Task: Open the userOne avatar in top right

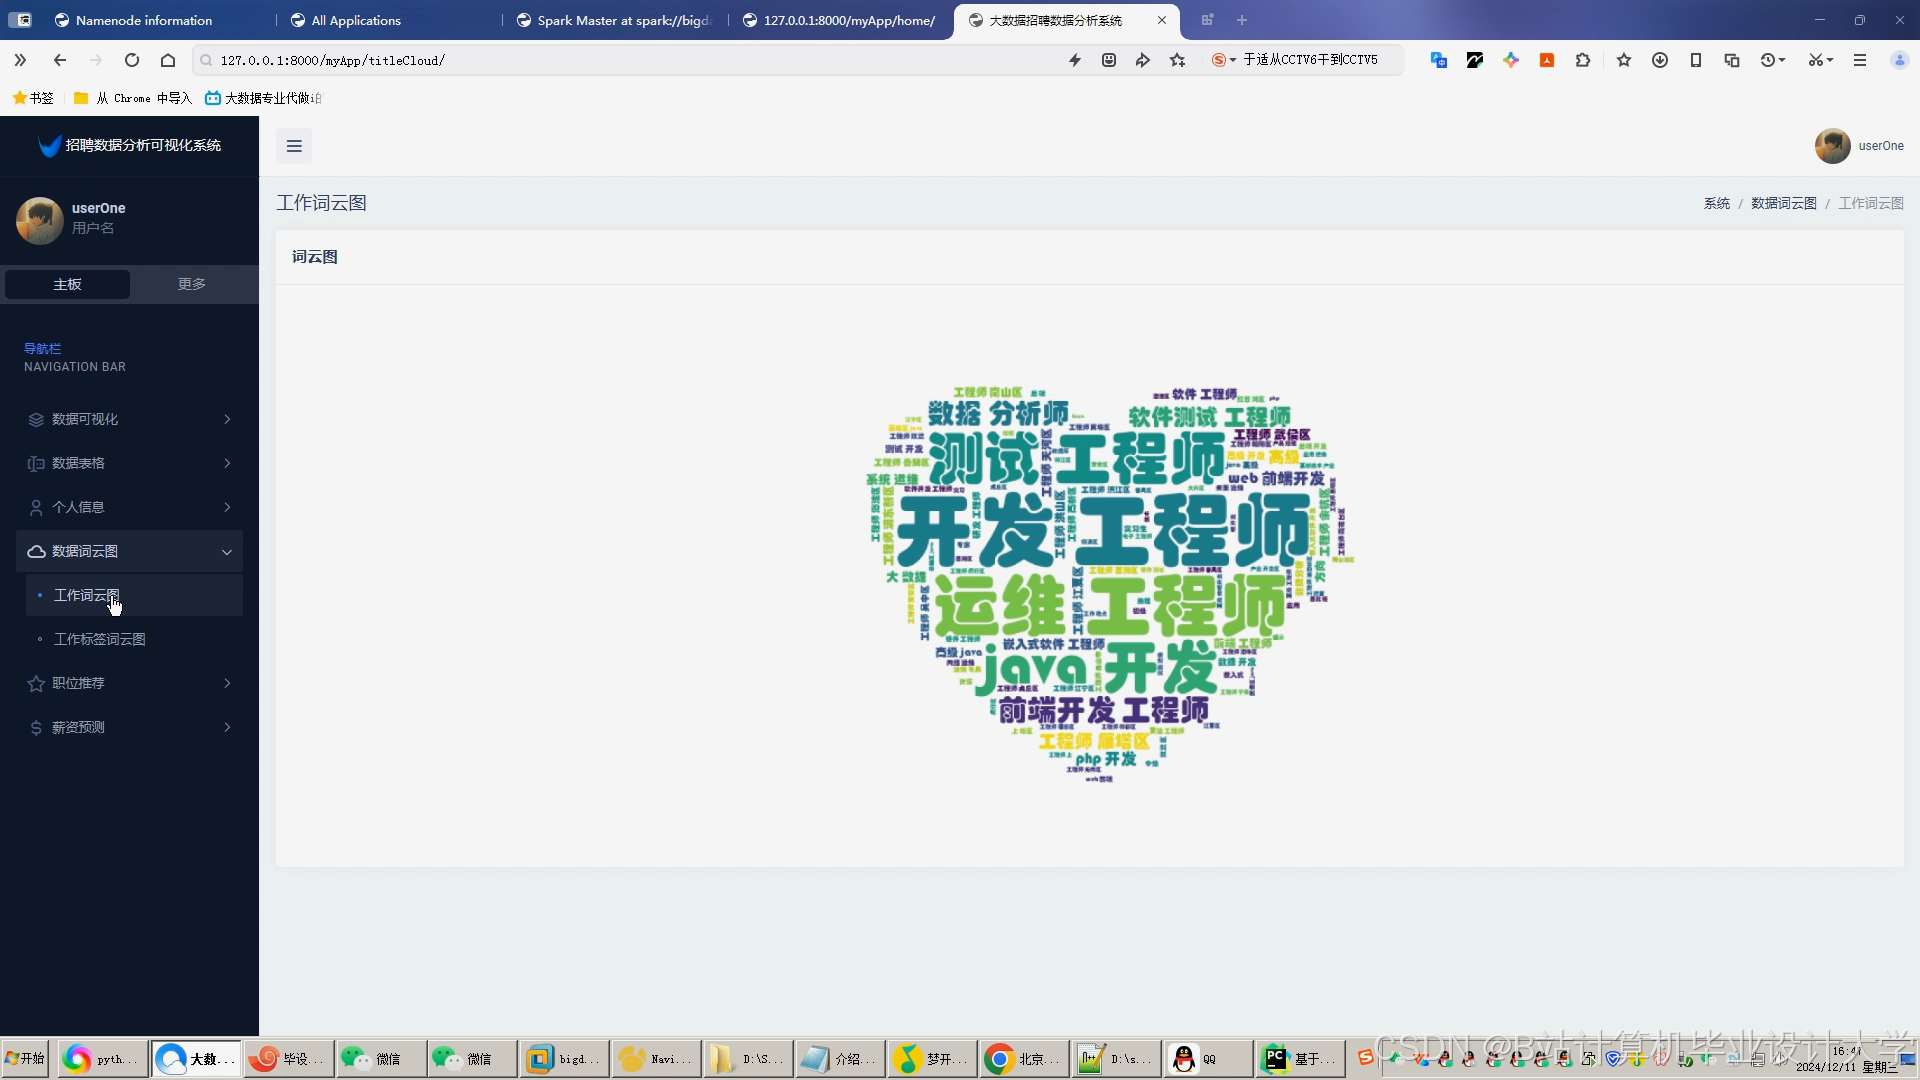Action: 1833,146
